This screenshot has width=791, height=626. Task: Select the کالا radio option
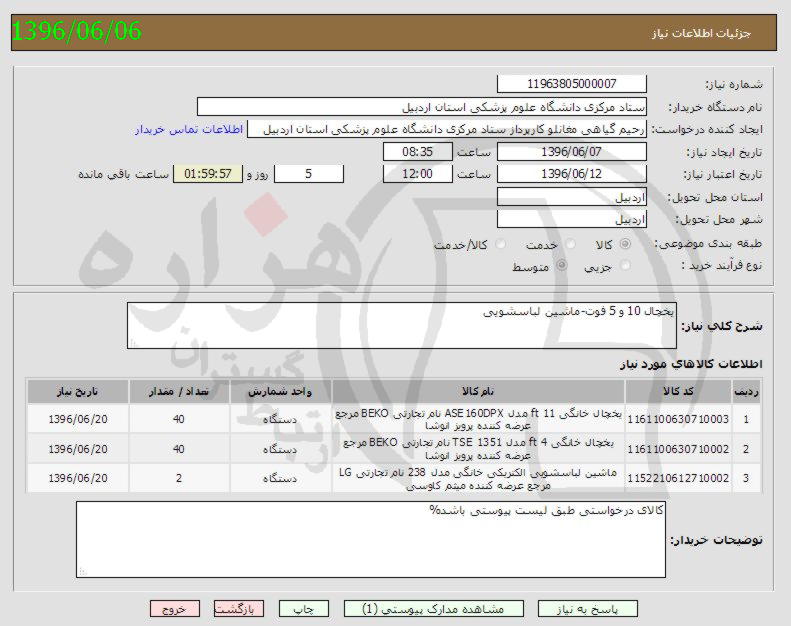[626, 244]
